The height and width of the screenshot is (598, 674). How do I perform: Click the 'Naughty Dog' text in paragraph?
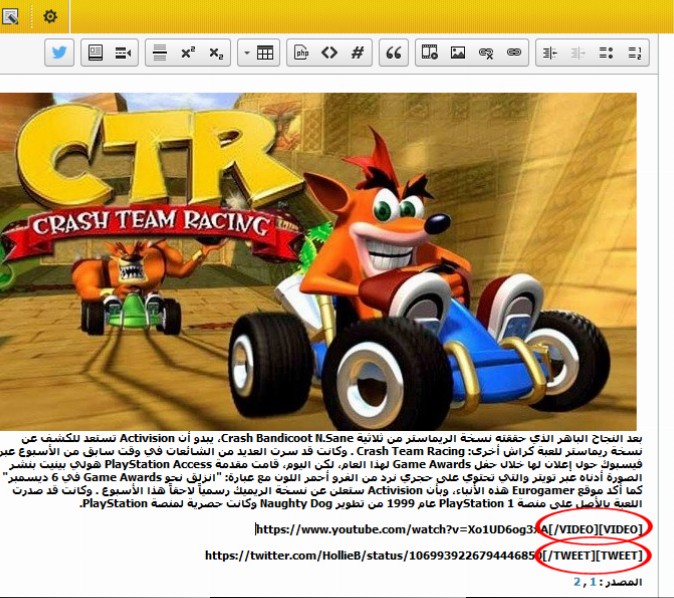pos(296,503)
